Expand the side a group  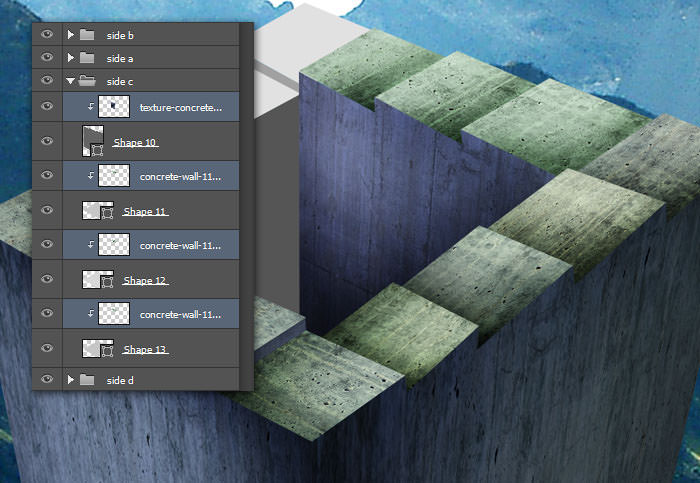pos(71,58)
